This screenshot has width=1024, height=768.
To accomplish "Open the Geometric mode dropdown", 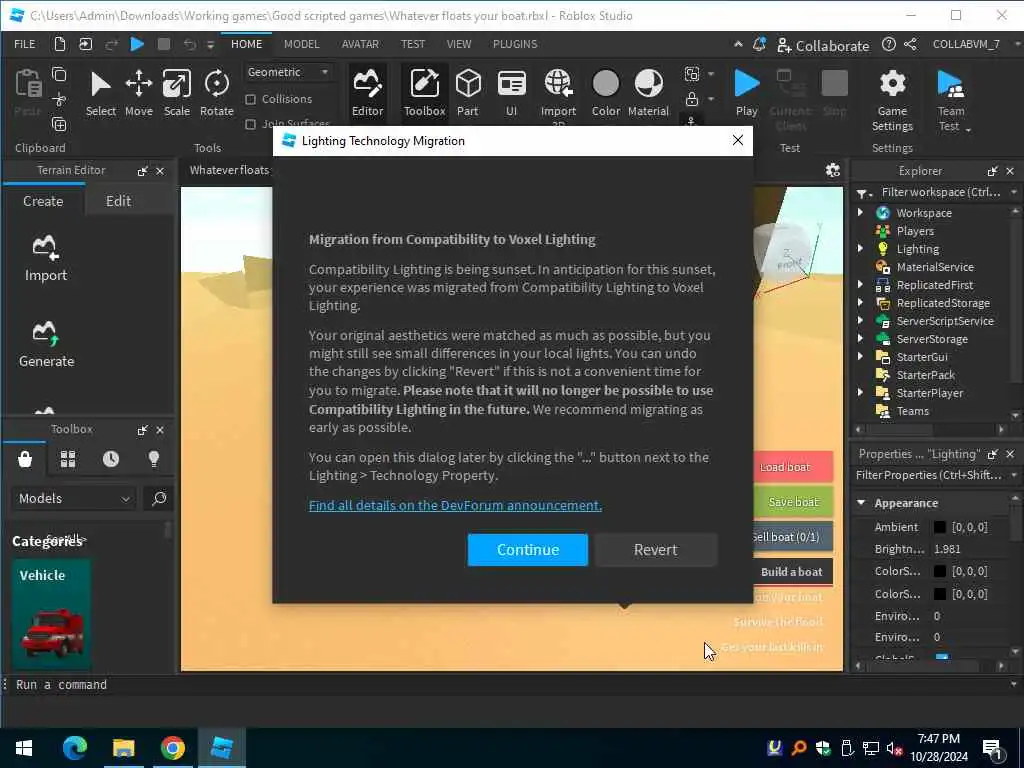I will point(287,72).
